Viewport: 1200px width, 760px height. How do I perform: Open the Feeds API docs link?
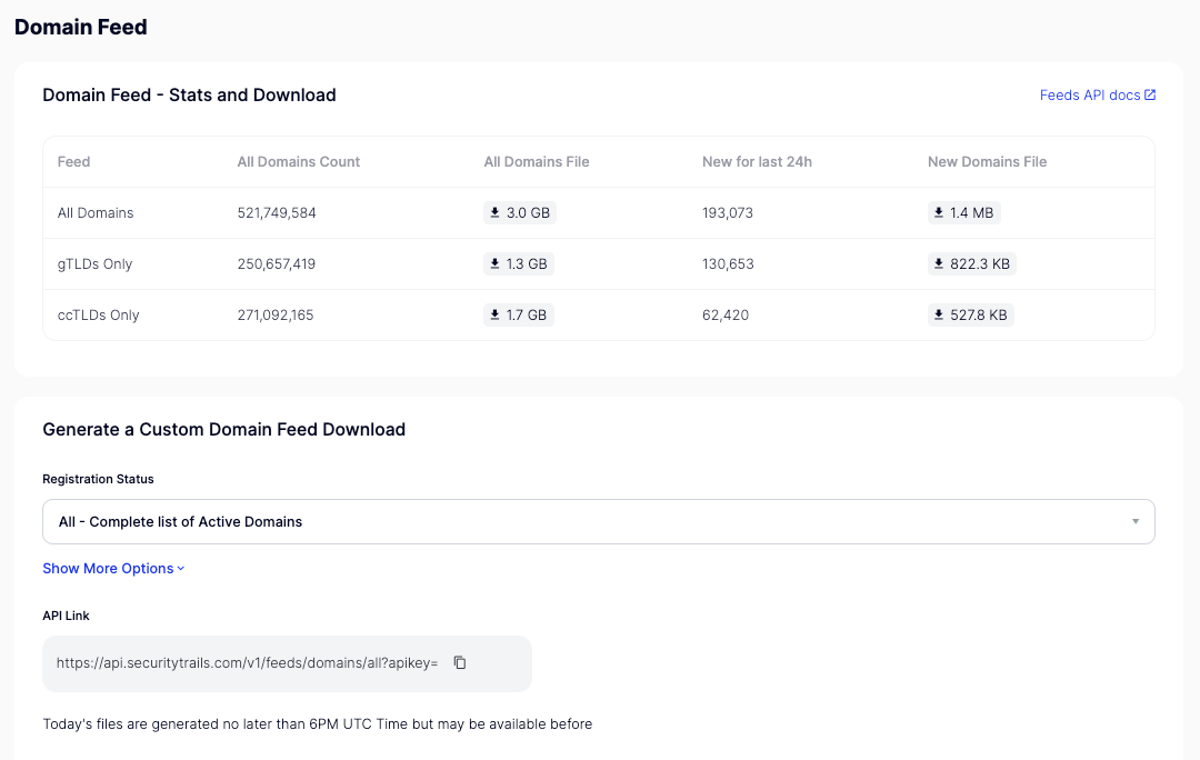(1098, 95)
